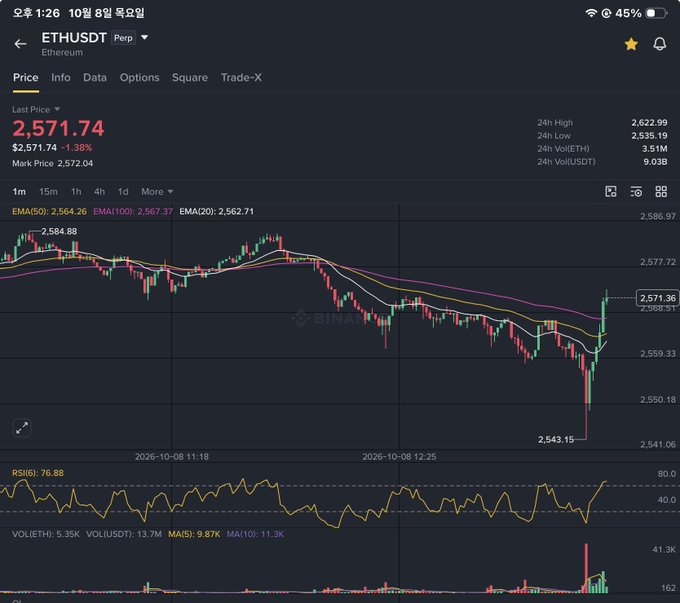The height and width of the screenshot is (603, 680).
Task: Open chart indicator settings icon
Action: (x=636, y=191)
